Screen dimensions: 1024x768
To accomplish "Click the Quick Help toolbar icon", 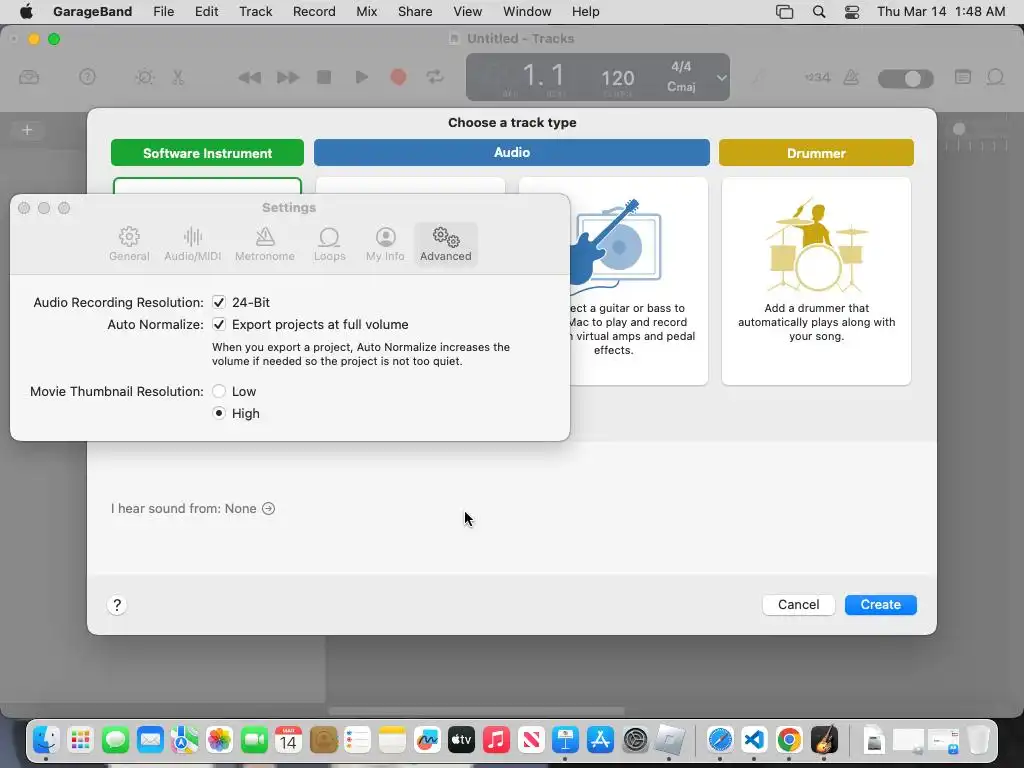I will 87,77.
